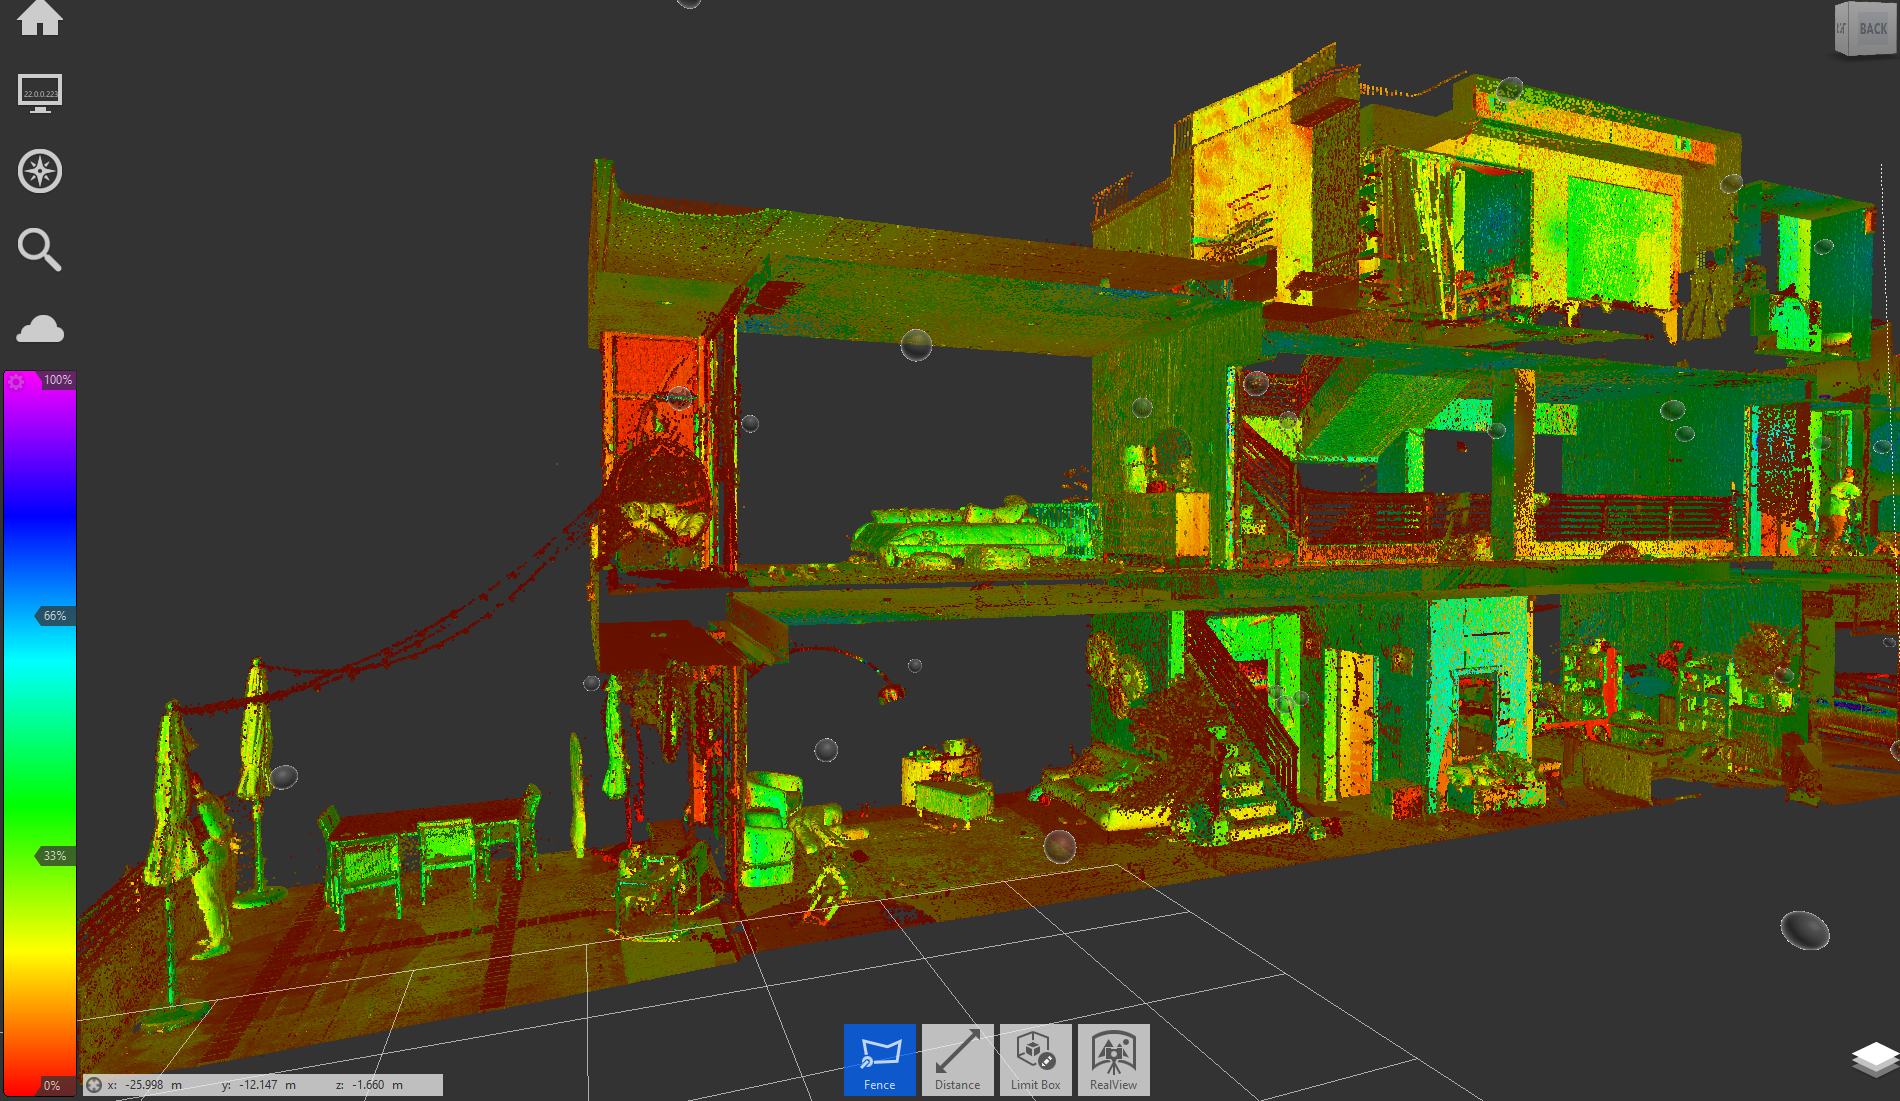
Task: Click the z coordinate value field
Action: point(369,1085)
